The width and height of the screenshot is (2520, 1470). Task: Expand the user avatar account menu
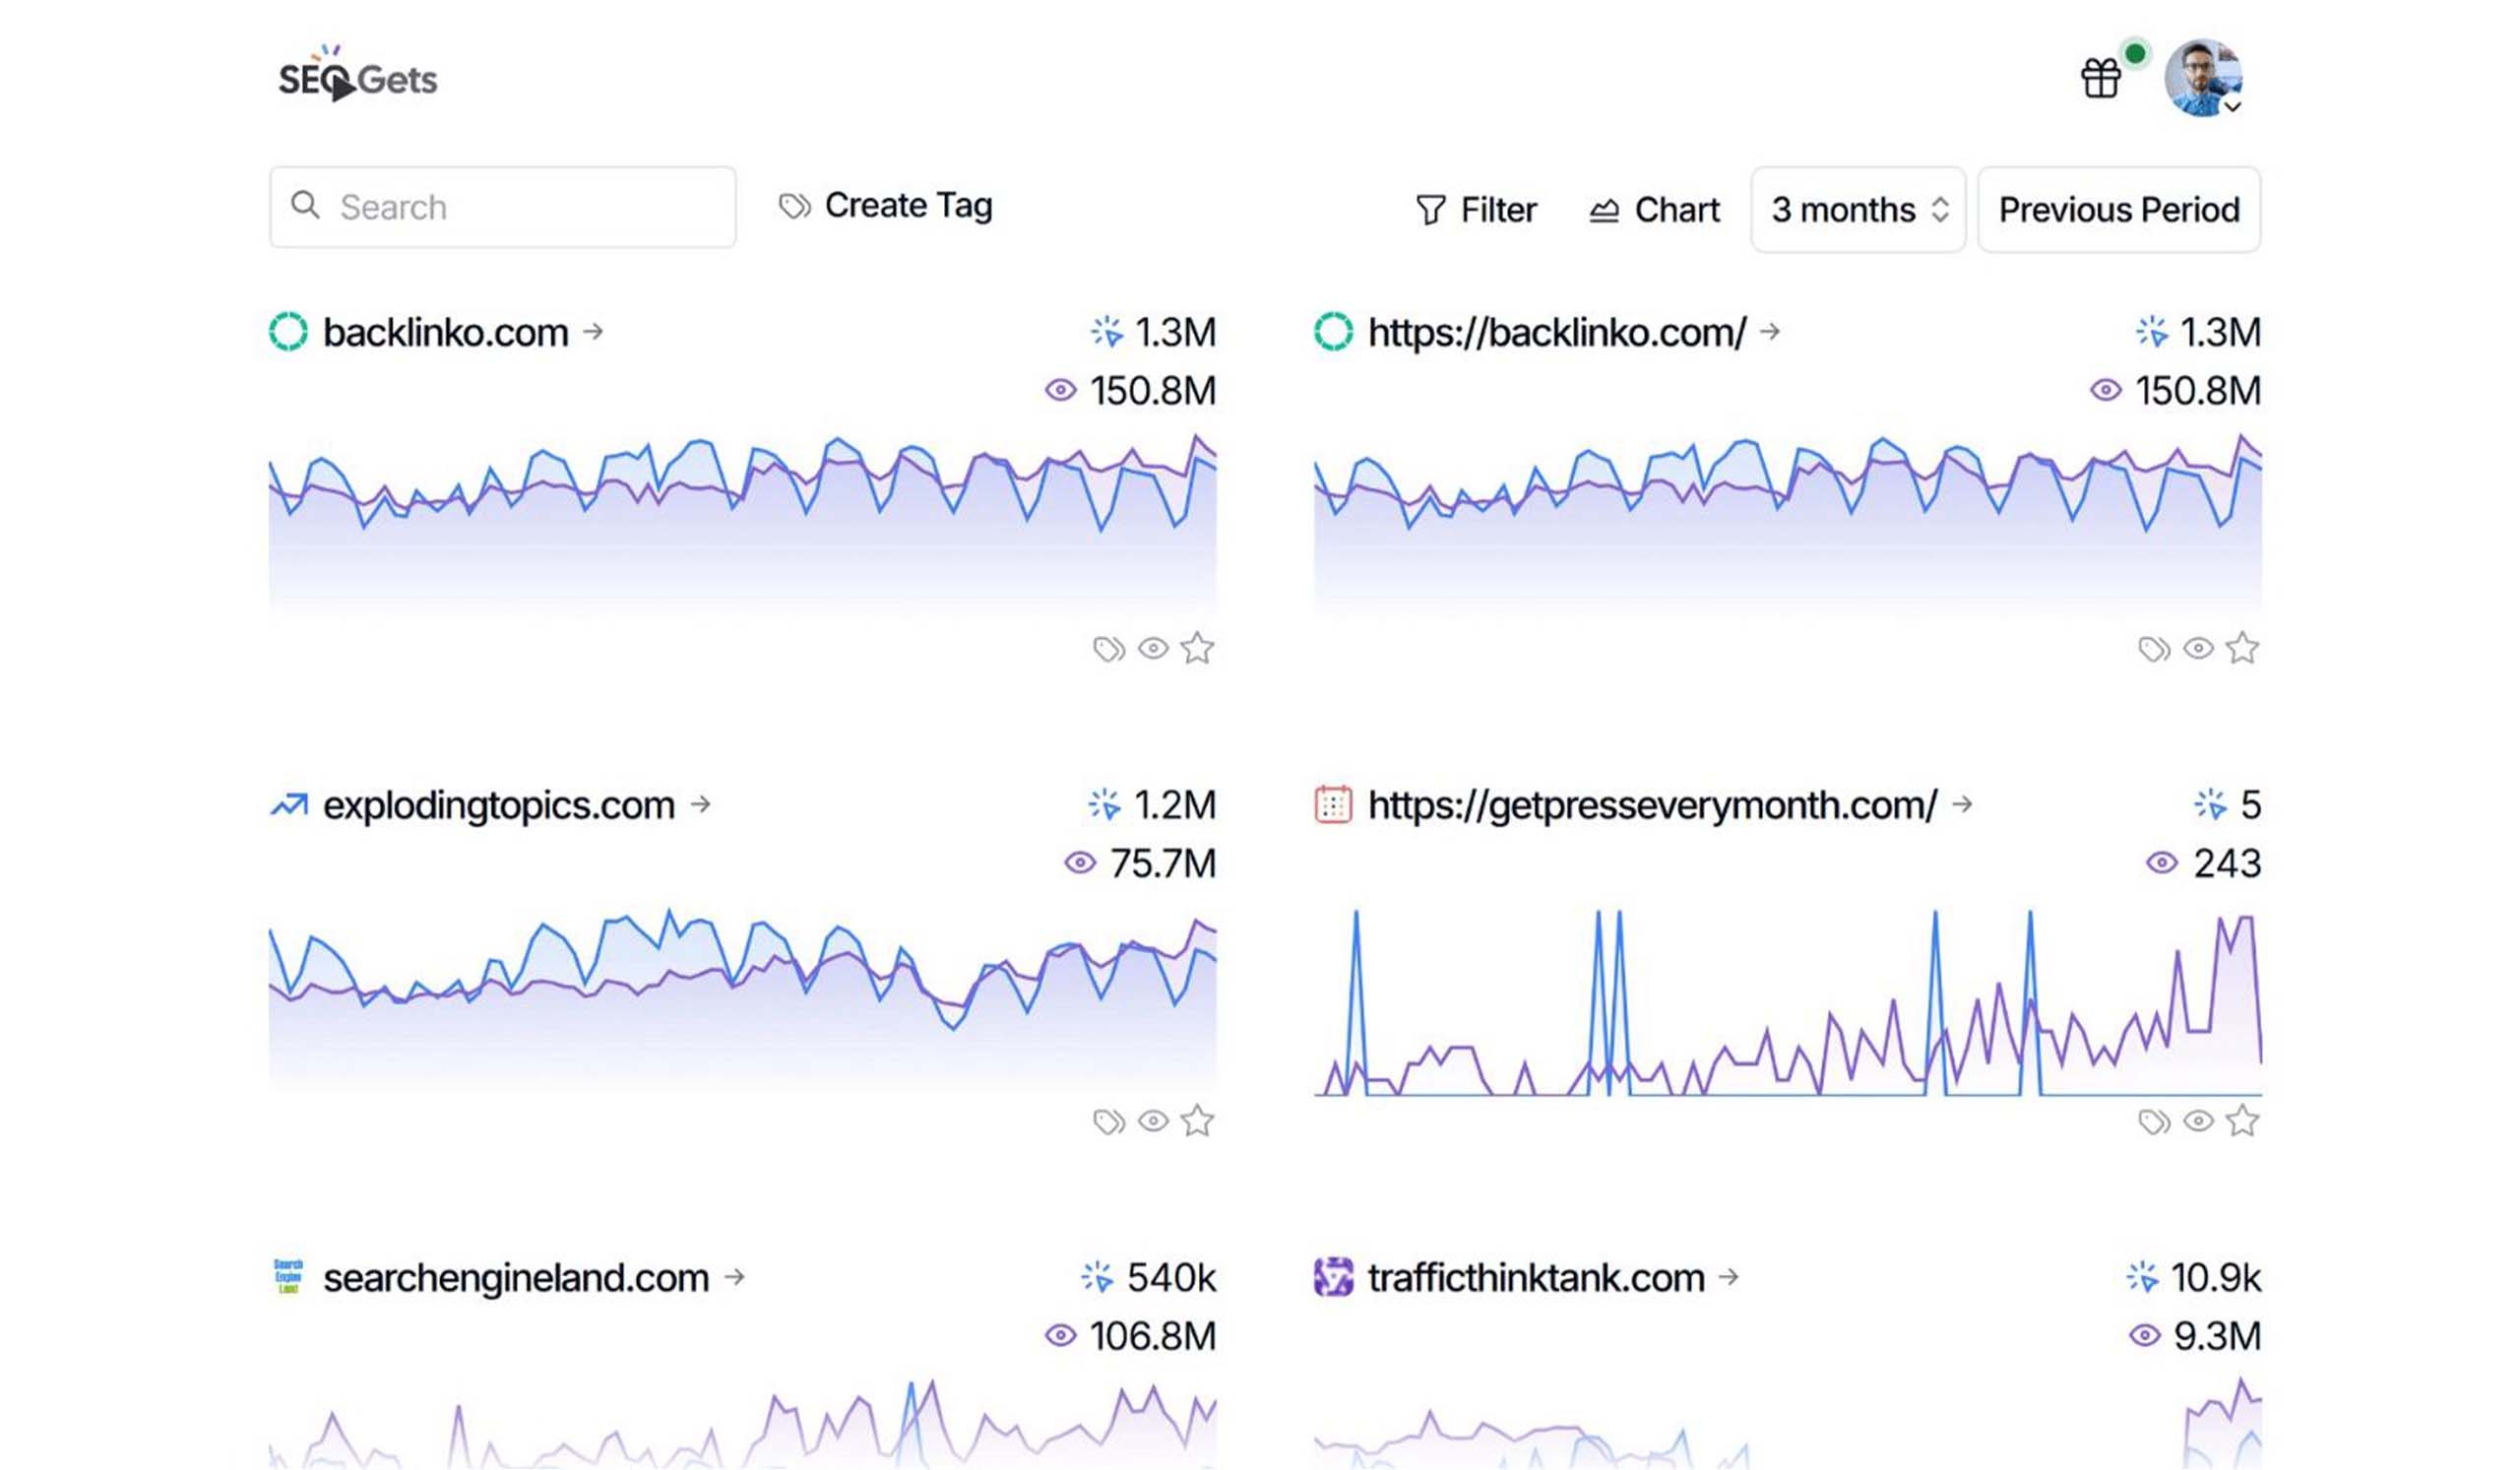2203,78
